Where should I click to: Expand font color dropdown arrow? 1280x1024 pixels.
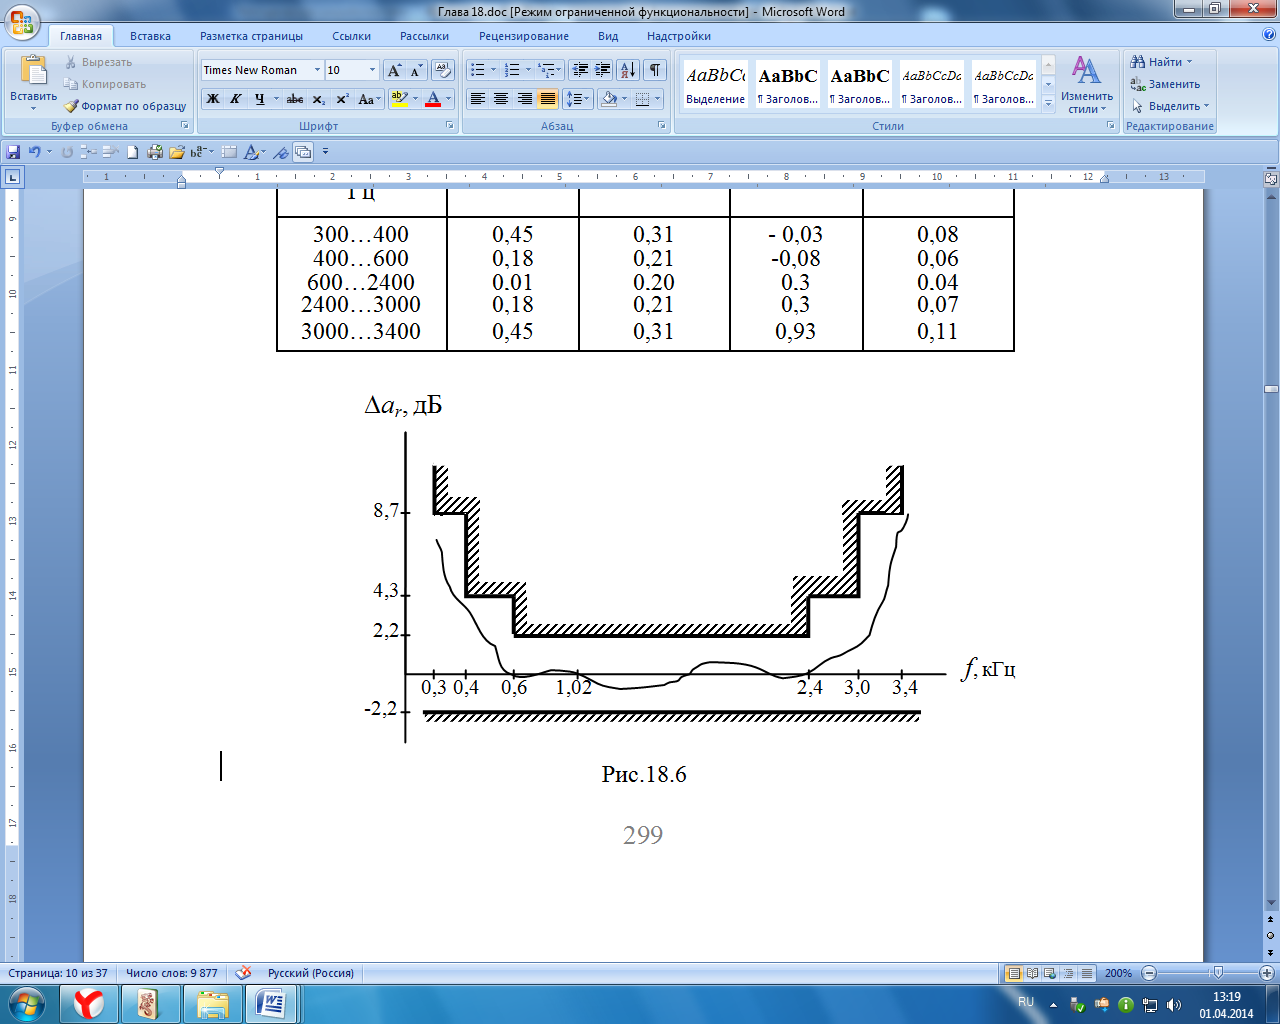point(449,99)
